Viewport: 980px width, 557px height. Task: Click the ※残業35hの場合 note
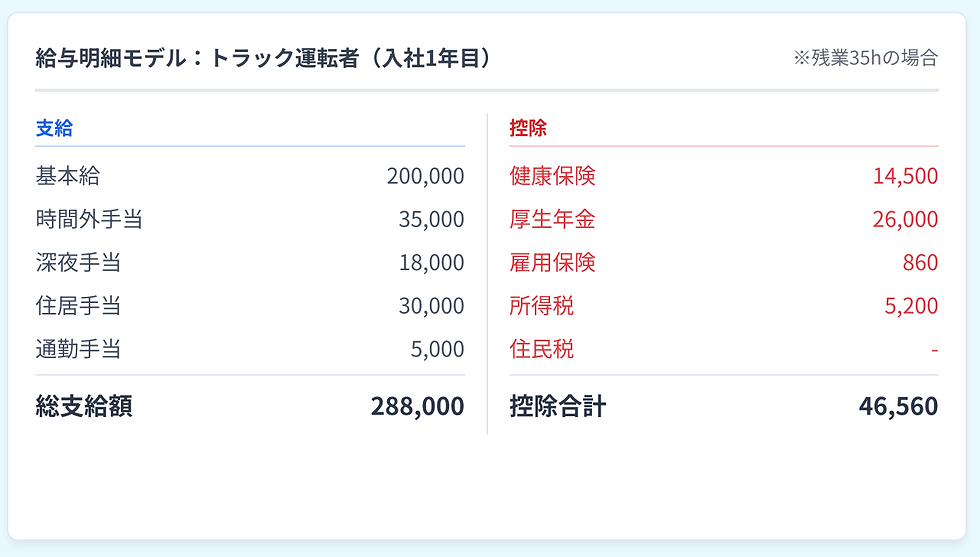[x=865, y=58]
